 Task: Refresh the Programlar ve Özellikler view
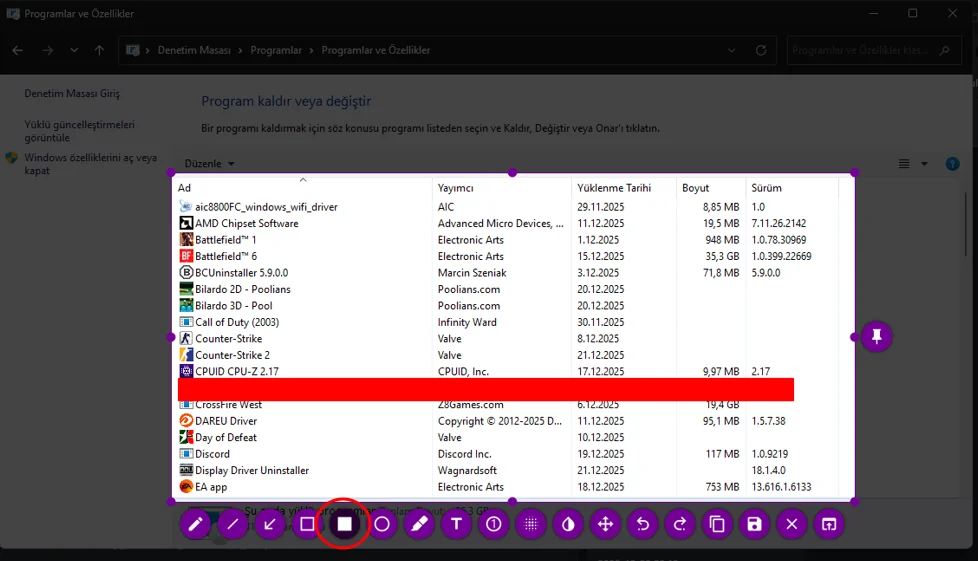click(761, 51)
